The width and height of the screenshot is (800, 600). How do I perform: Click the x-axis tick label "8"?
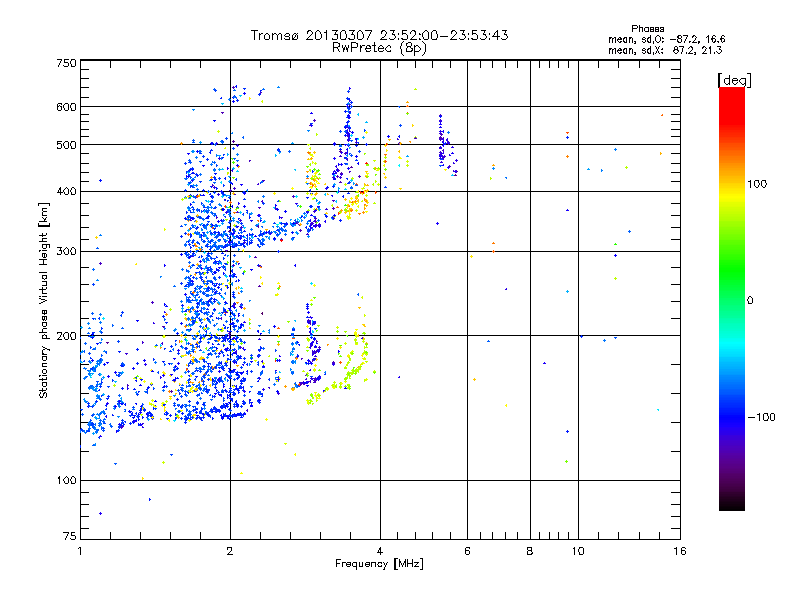[530, 551]
